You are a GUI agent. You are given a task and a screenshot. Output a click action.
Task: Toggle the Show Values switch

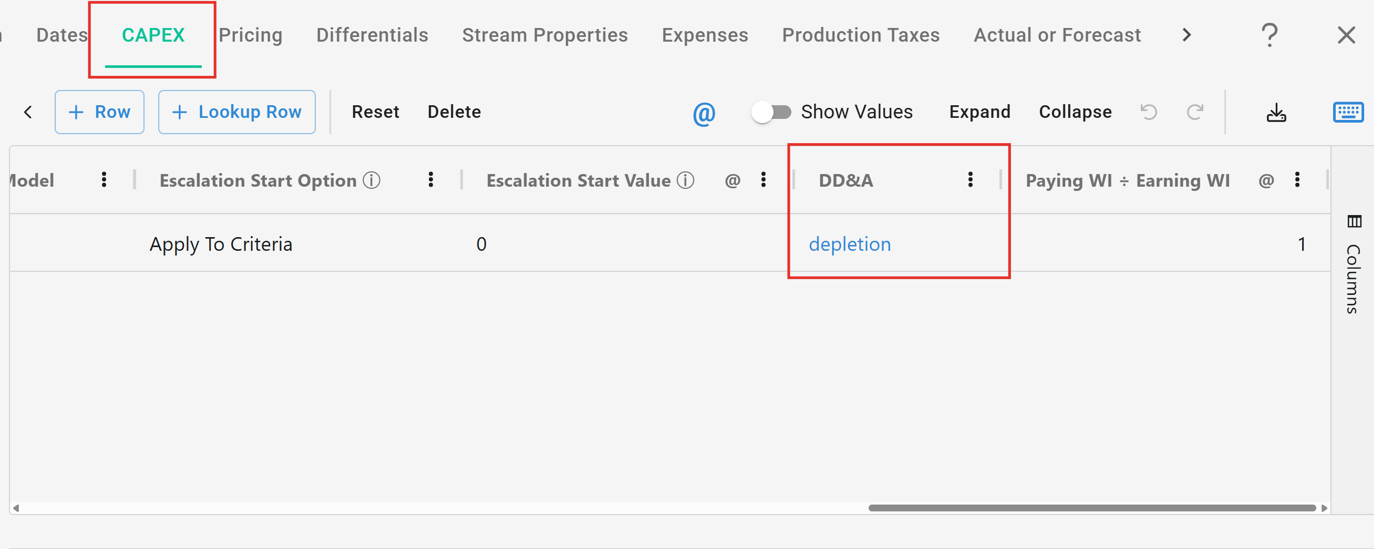(771, 112)
